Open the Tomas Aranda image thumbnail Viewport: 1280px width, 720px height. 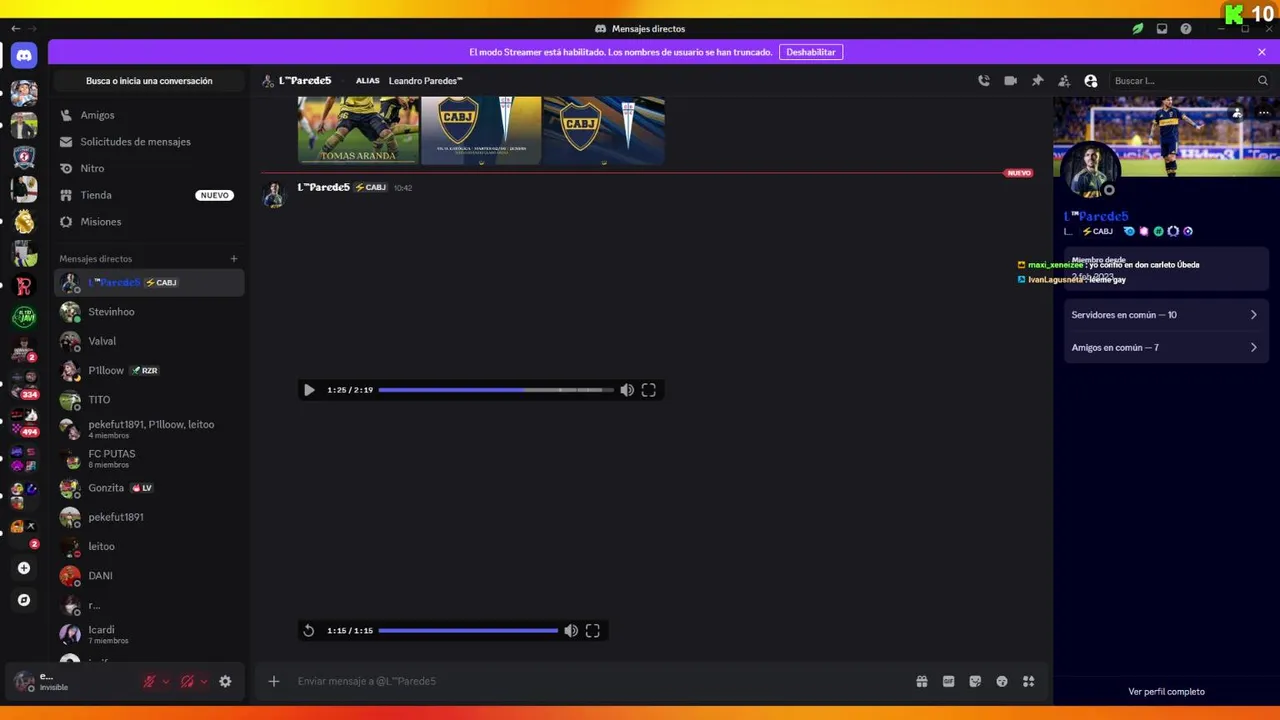358,130
